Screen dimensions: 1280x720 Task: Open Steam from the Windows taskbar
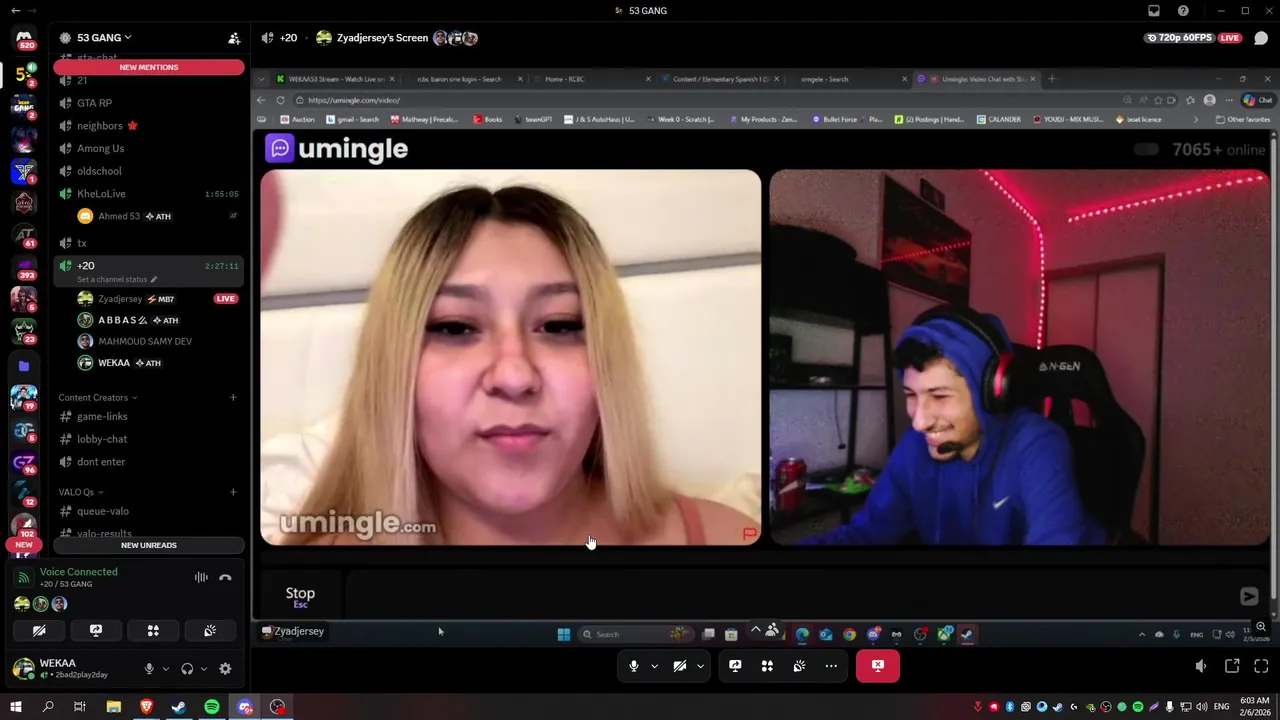pos(179,707)
